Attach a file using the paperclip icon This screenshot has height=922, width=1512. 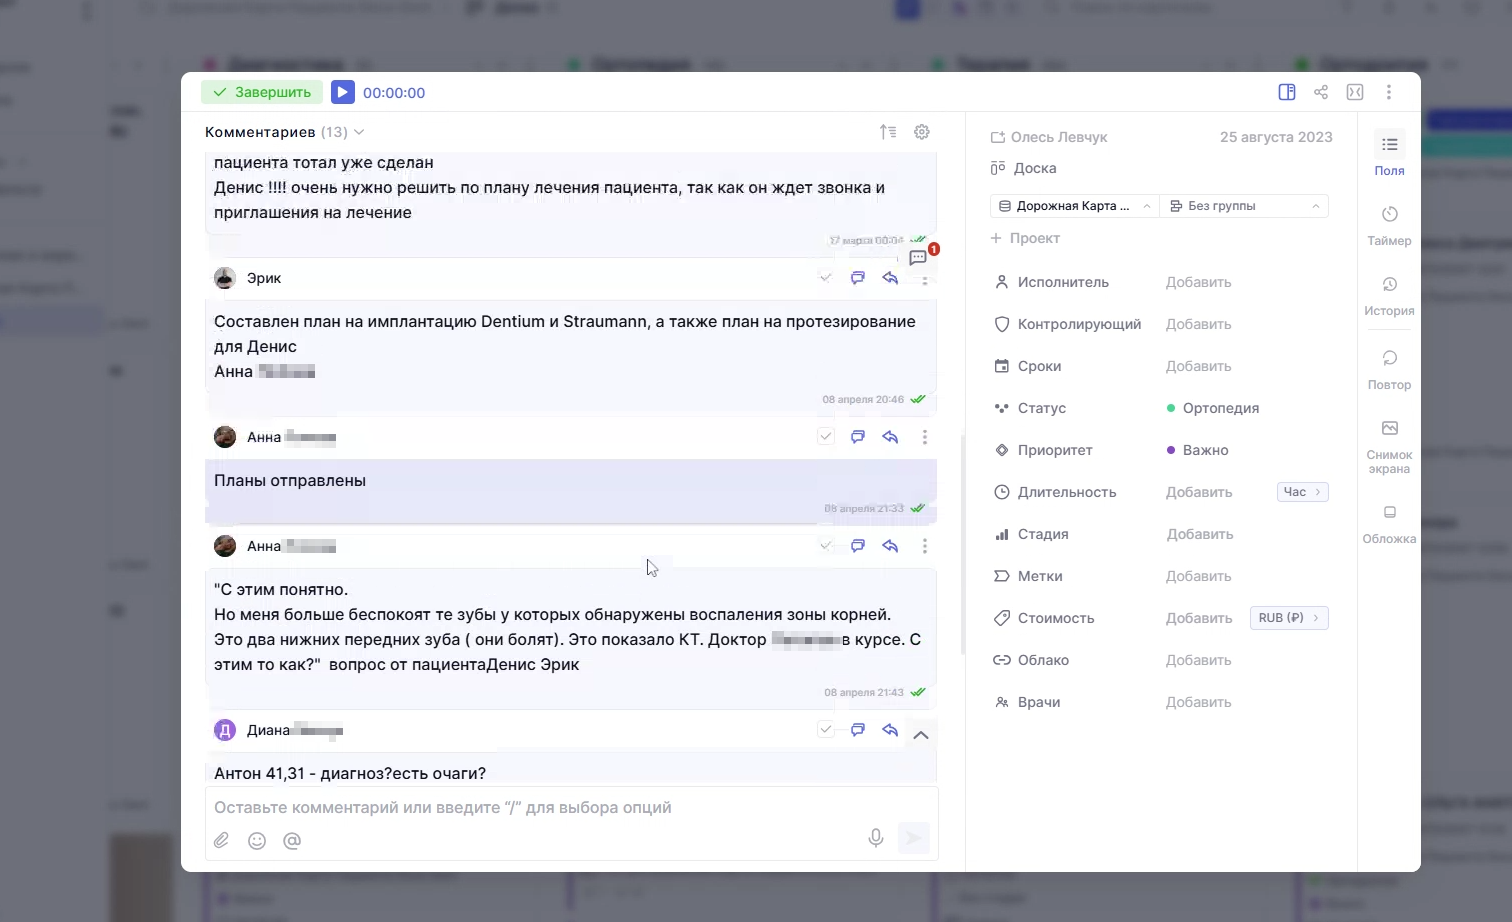click(x=222, y=840)
